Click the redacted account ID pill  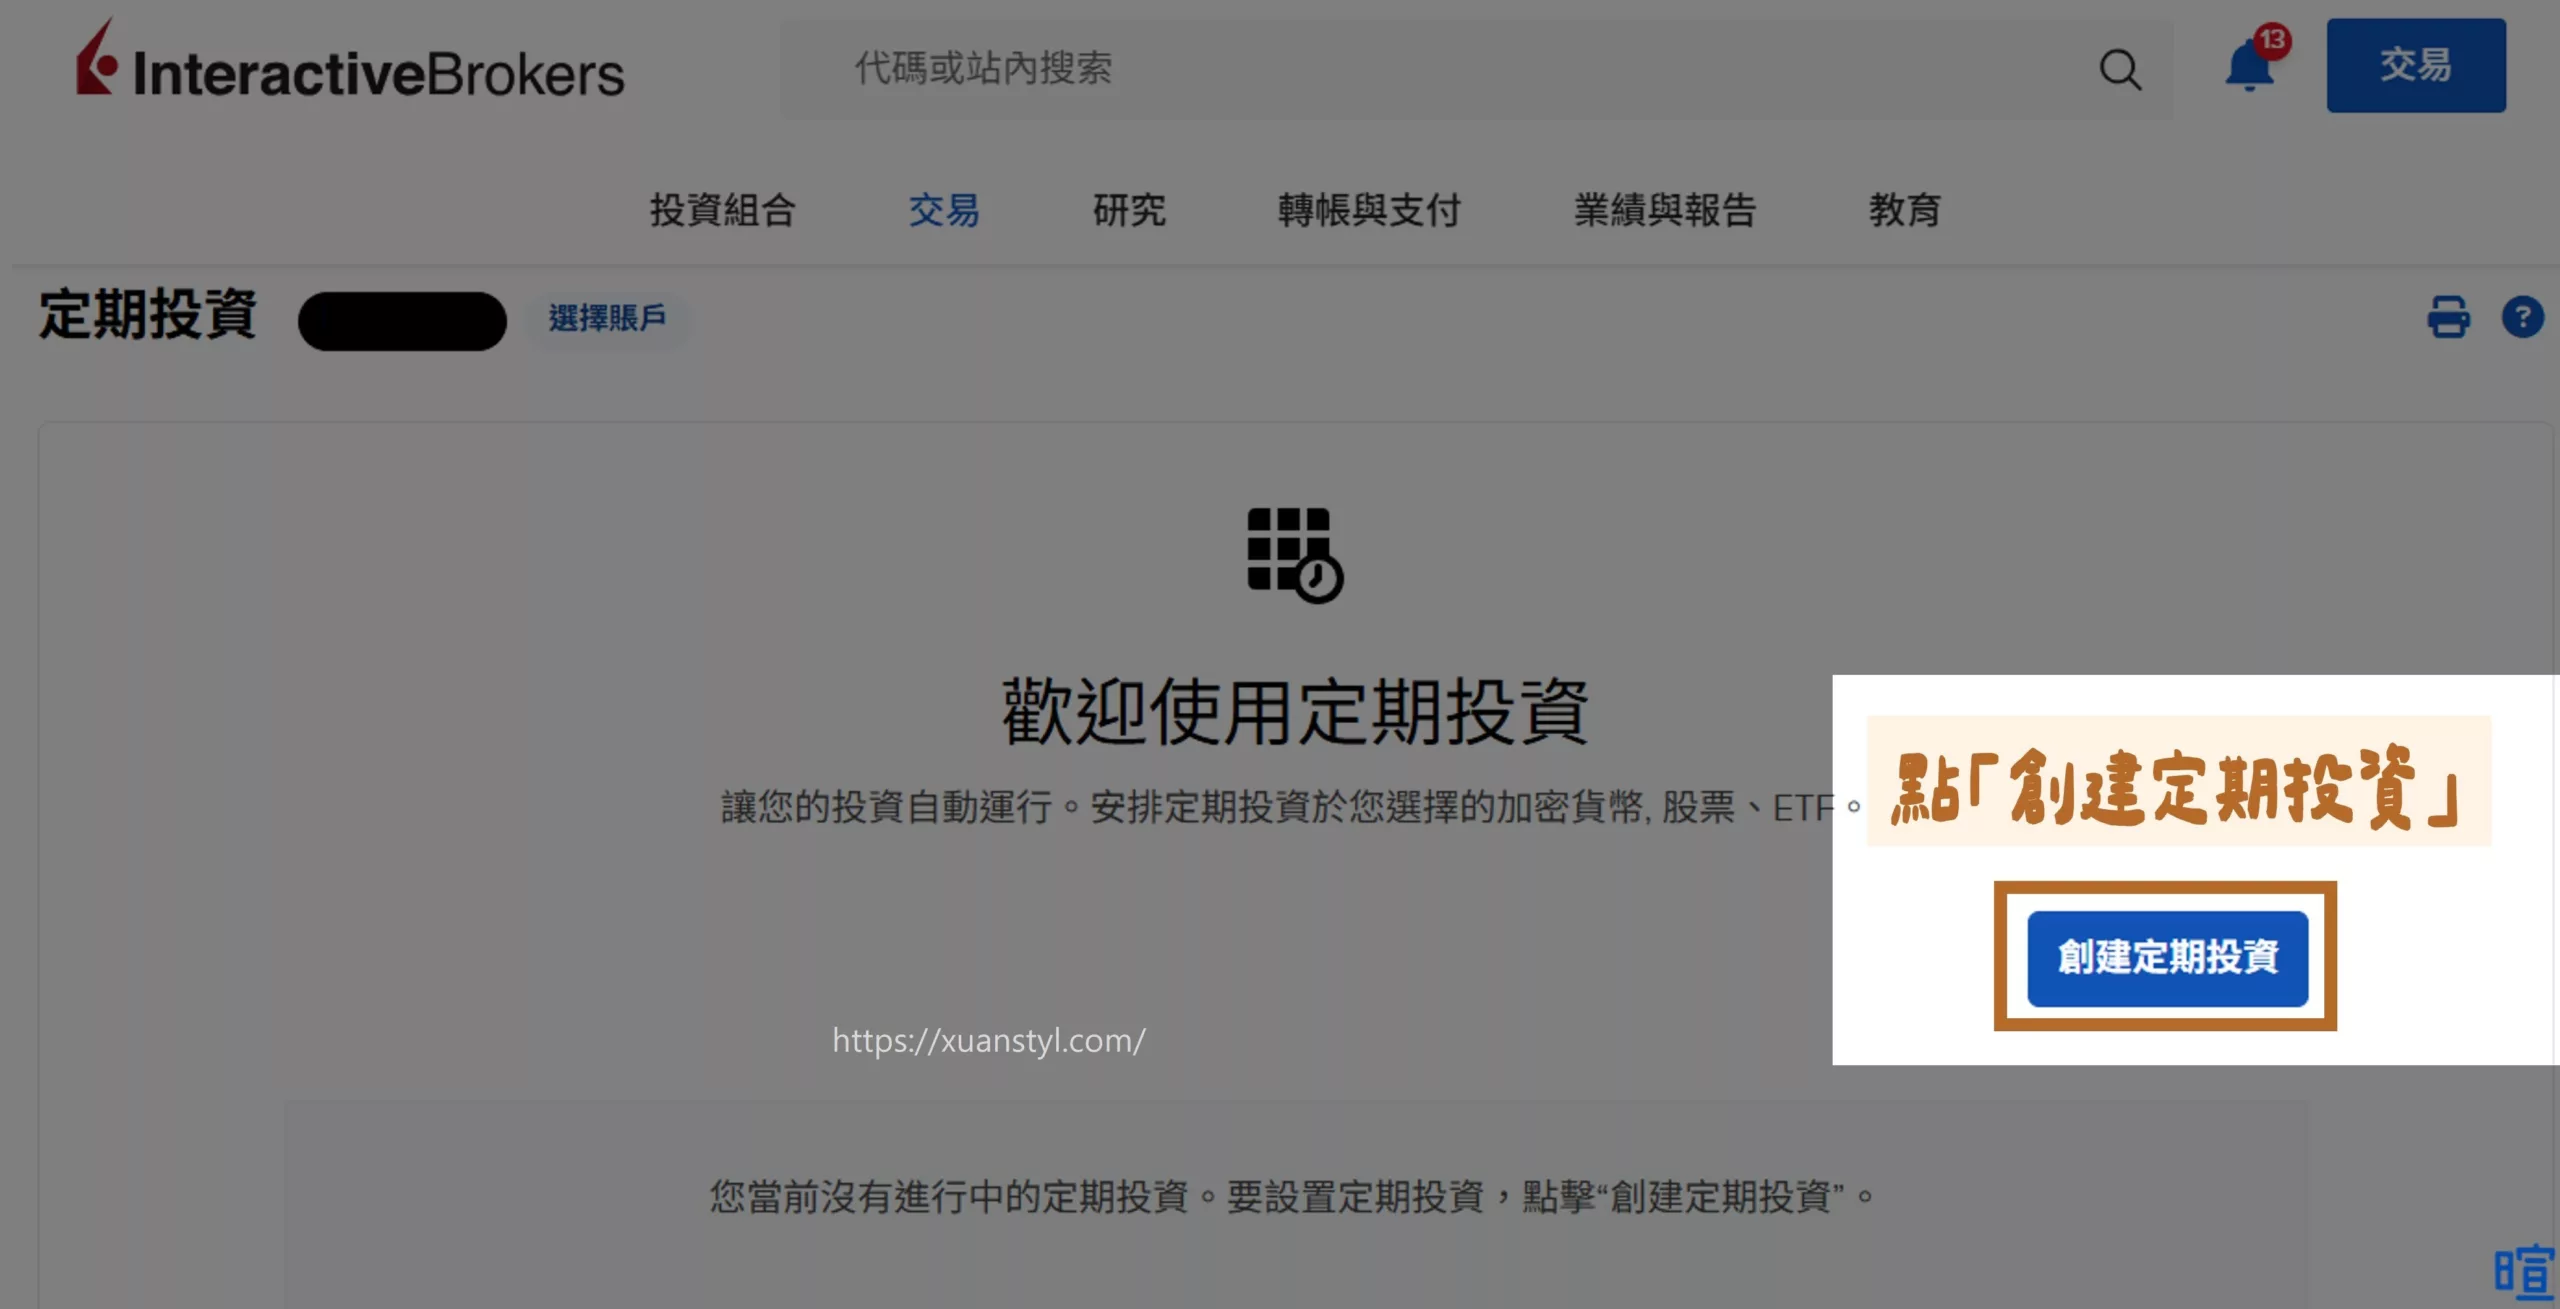402,321
